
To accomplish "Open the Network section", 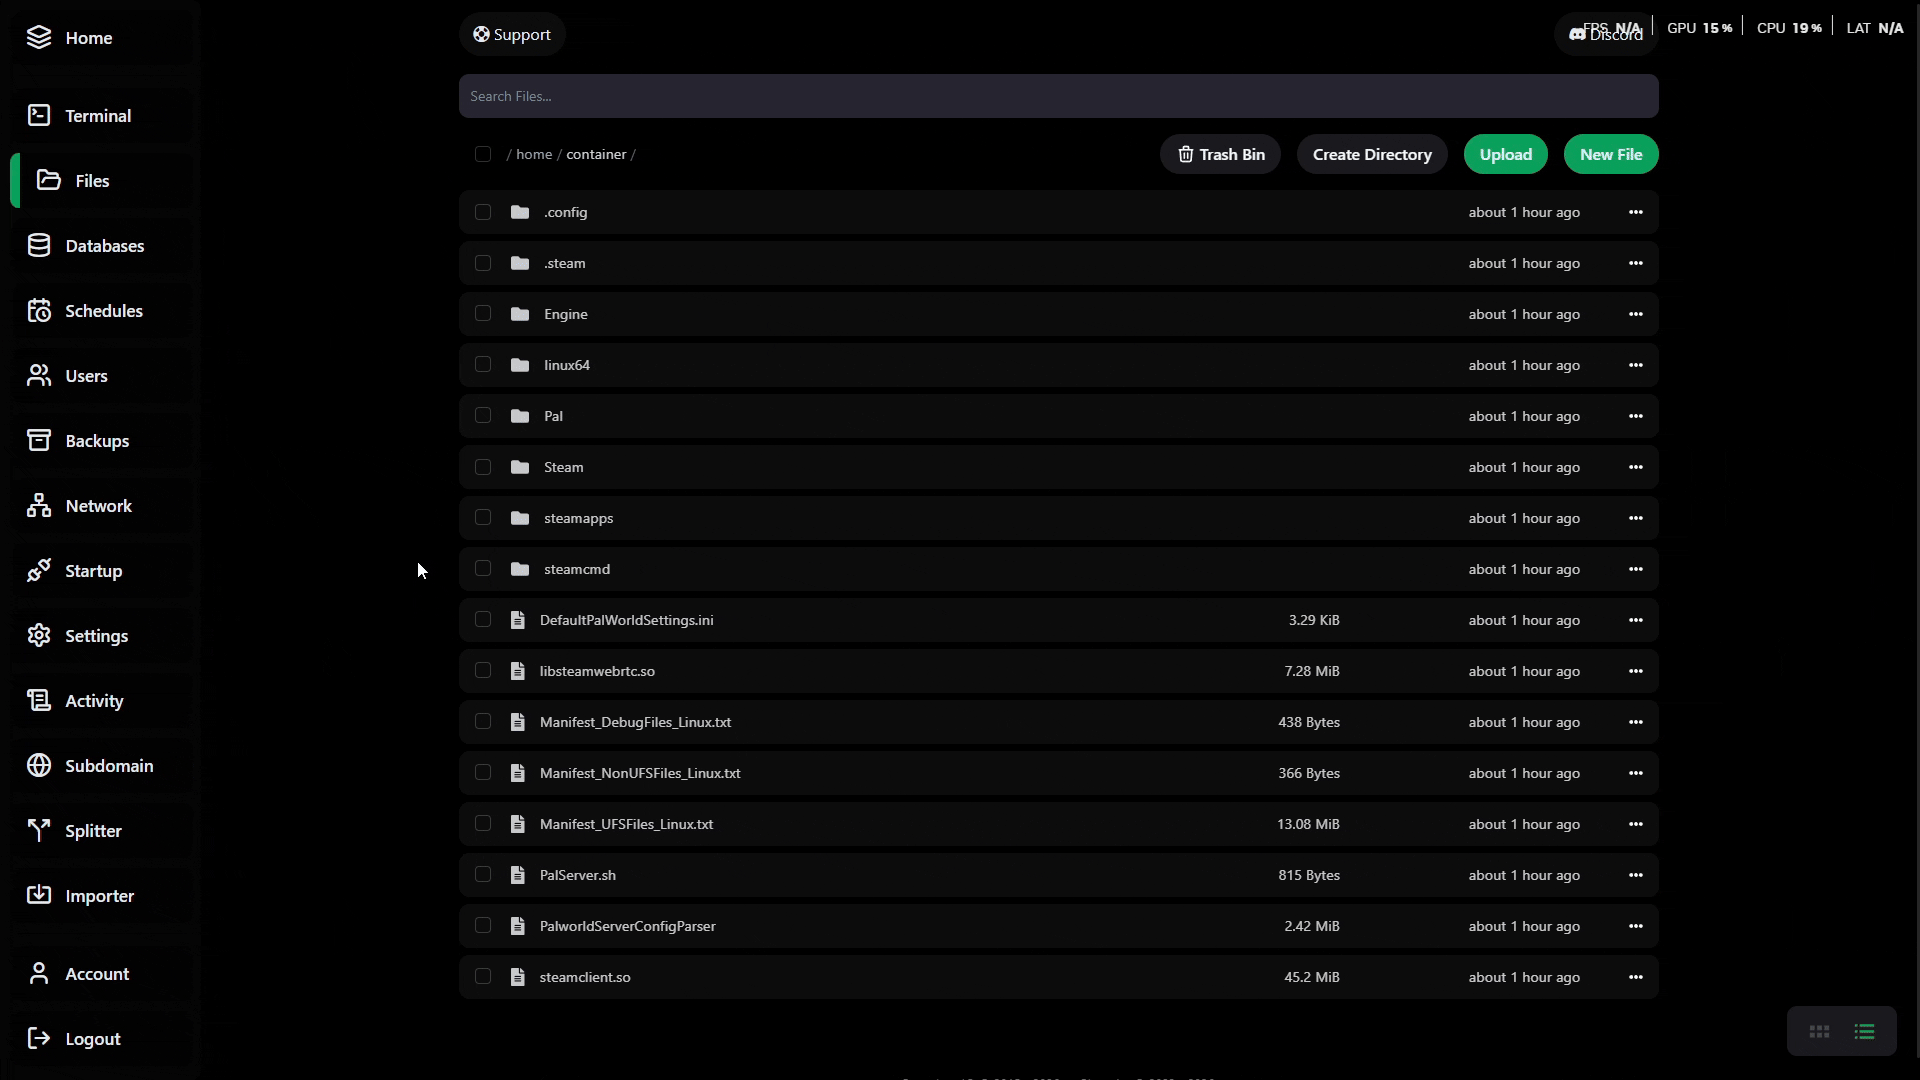I will (98, 506).
